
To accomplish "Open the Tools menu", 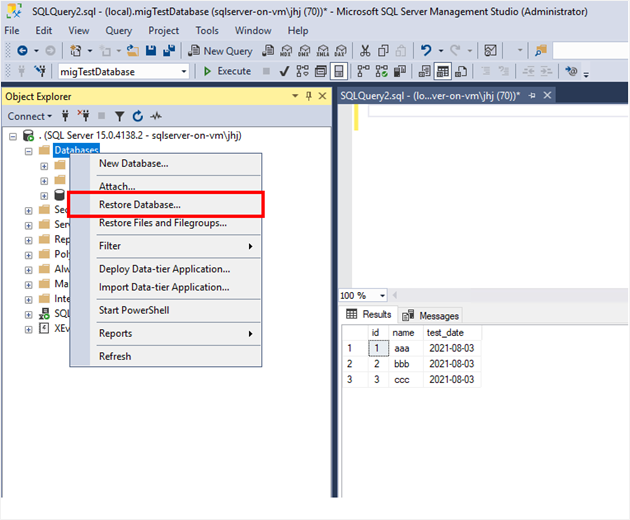I will click(x=207, y=31).
